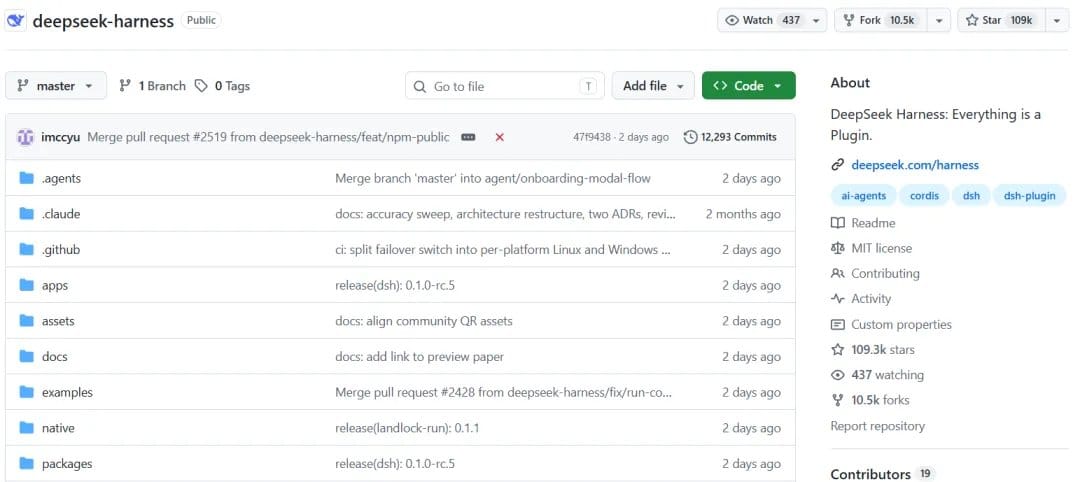The image size is (1080, 482).
Task: Click the native folder icon
Action: coord(27,428)
